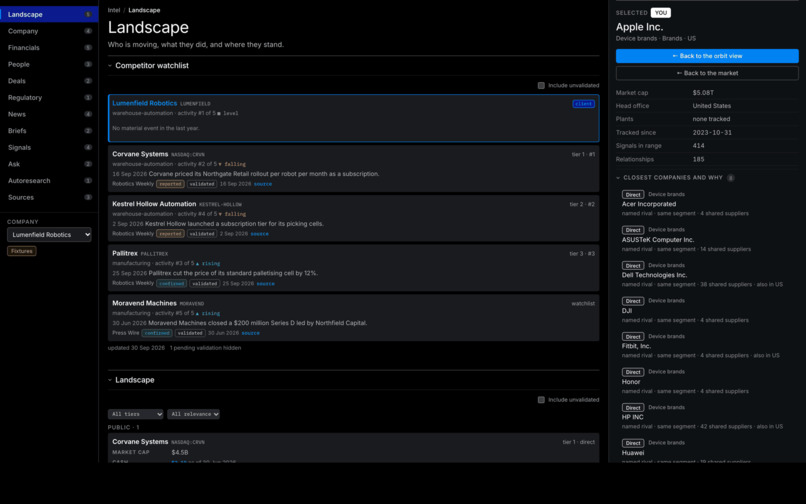Click the reported badge on Corvane Systems
806x504 pixels.
point(170,184)
